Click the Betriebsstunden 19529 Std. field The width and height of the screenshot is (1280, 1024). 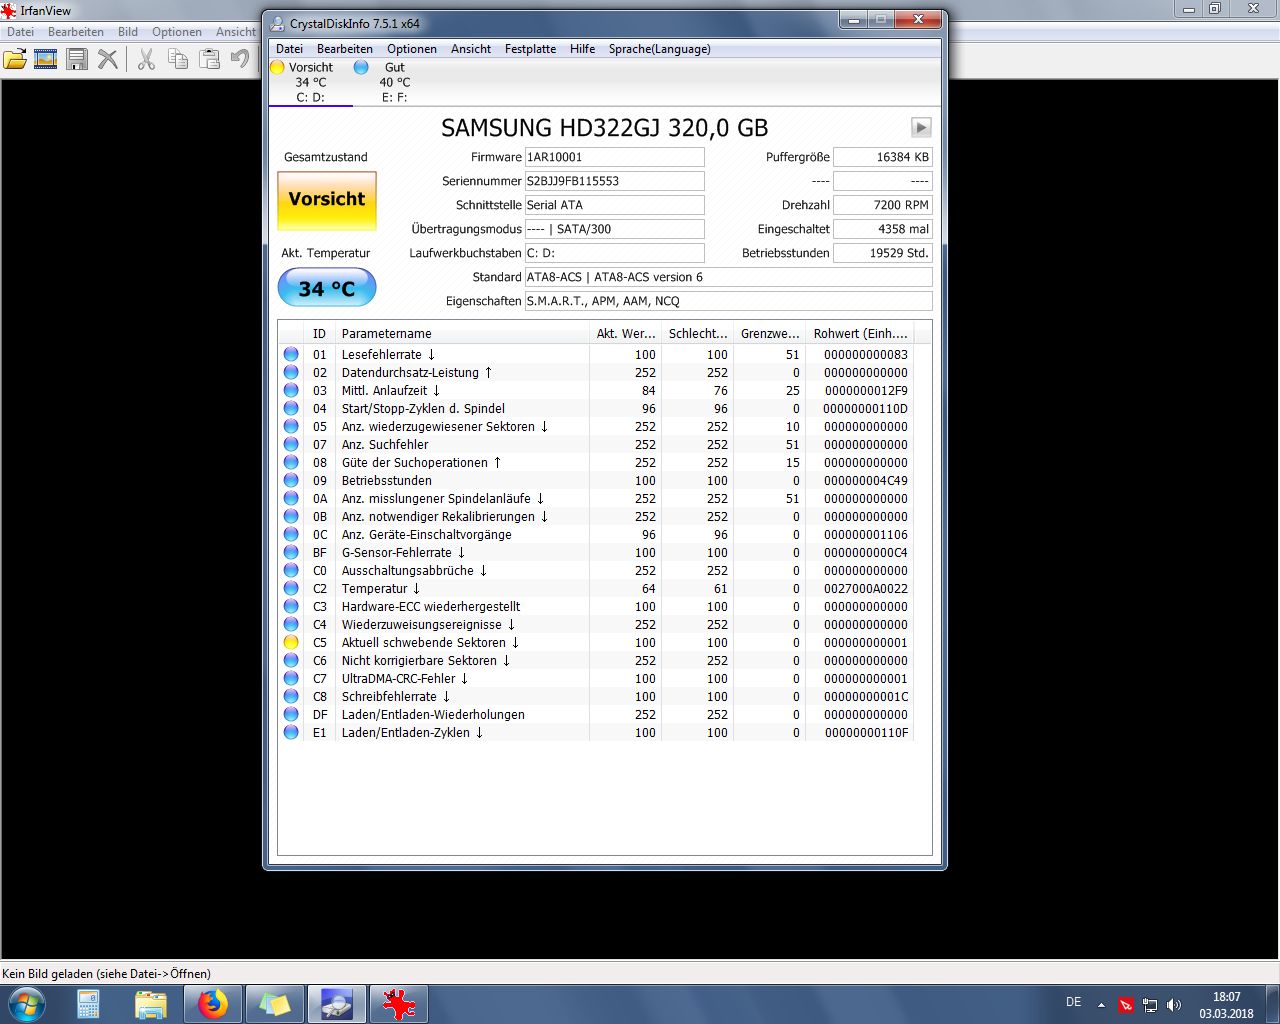883,253
